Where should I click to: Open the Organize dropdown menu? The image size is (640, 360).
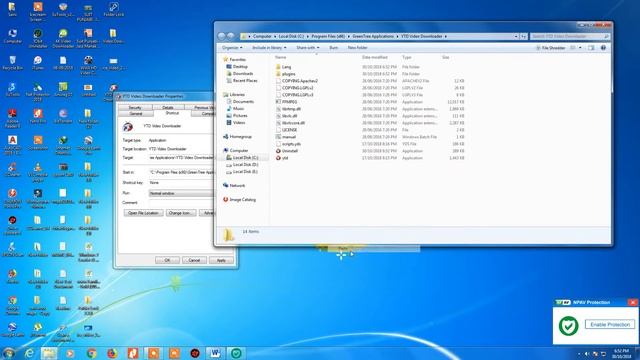point(232,48)
